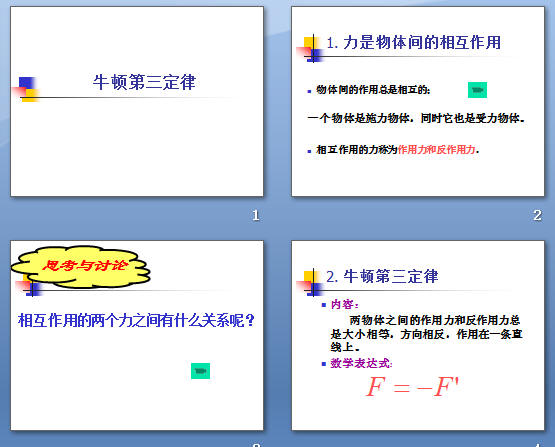Click bullet text 物体间的作用总是相互的
The image size is (555, 447).
(373, 90)
